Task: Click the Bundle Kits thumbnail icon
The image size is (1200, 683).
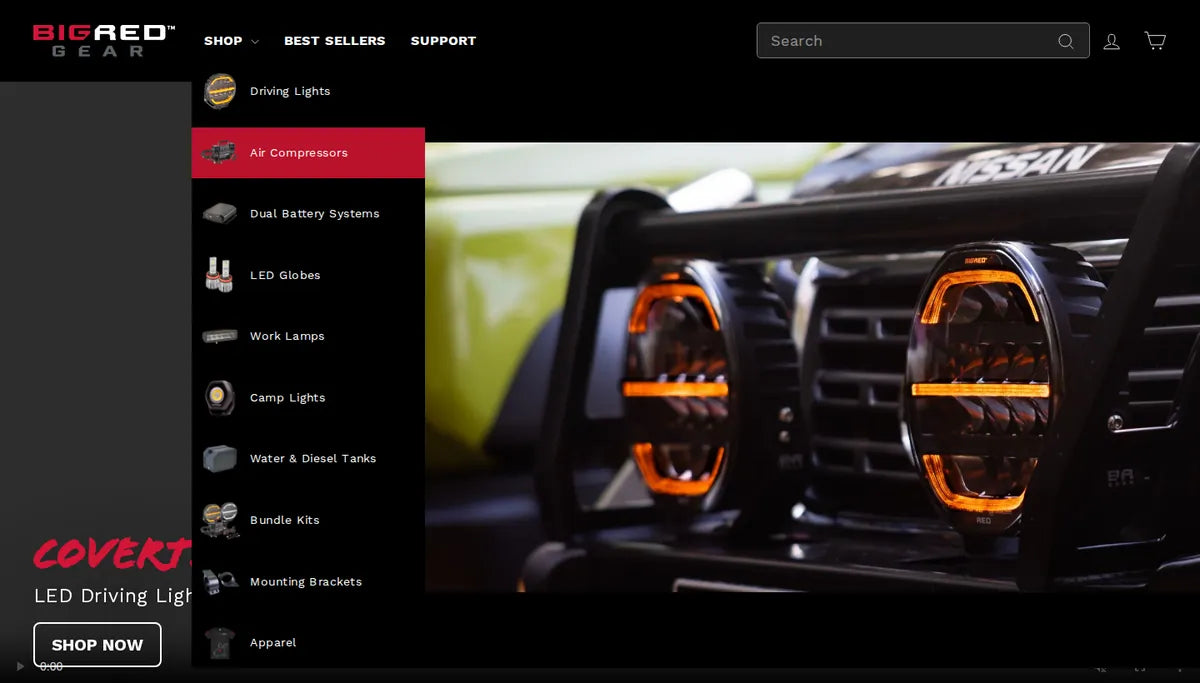Action: click(x=220, y=520)
